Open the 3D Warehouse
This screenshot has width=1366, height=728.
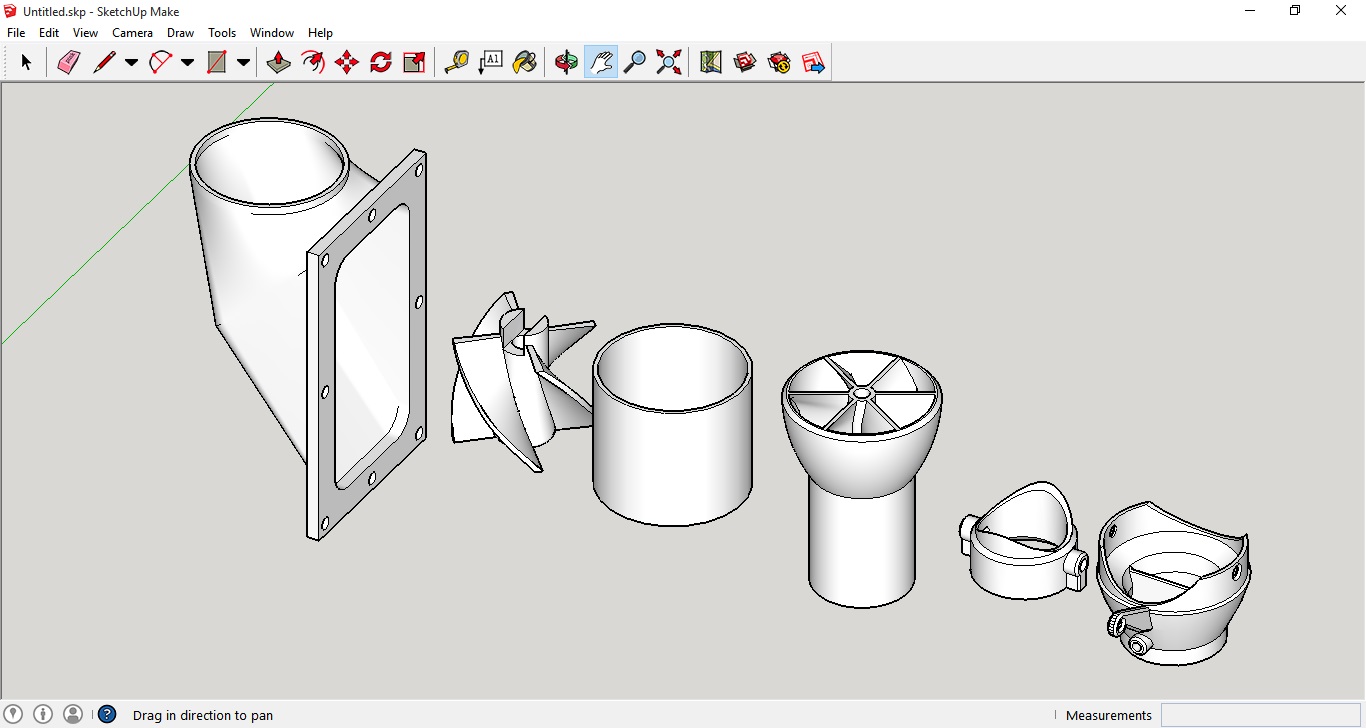745,62
